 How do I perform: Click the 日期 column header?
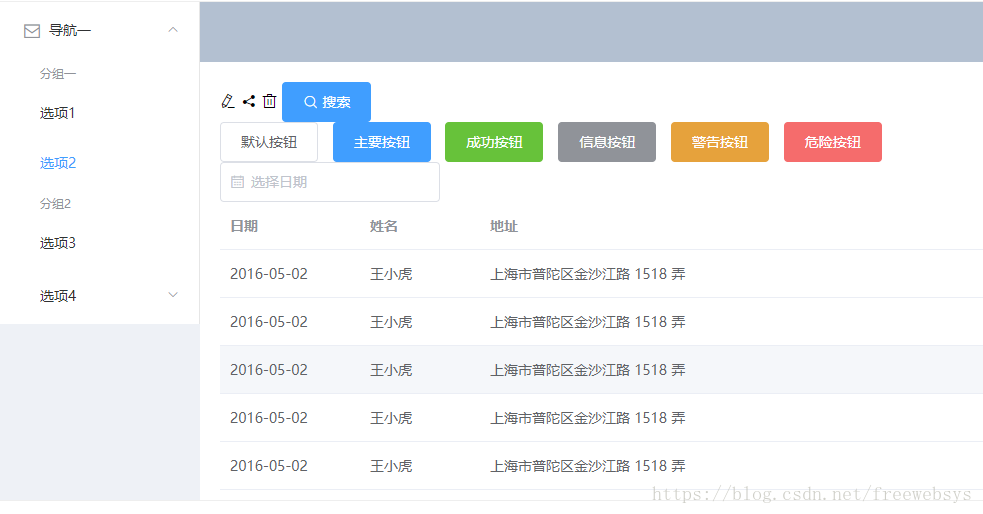click(x=244, y=226)
